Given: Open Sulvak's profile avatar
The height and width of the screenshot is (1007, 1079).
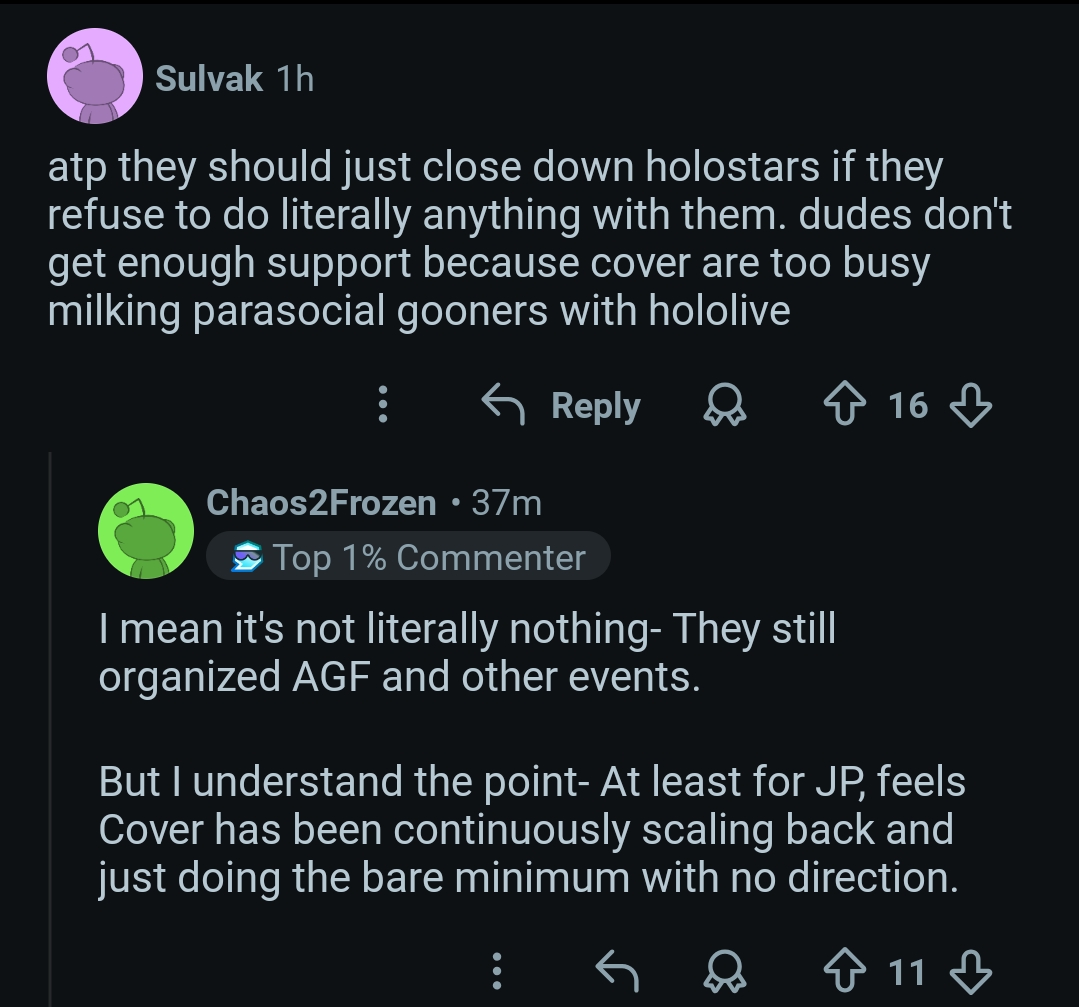Looking at the screenshot, I should point(96,77).
